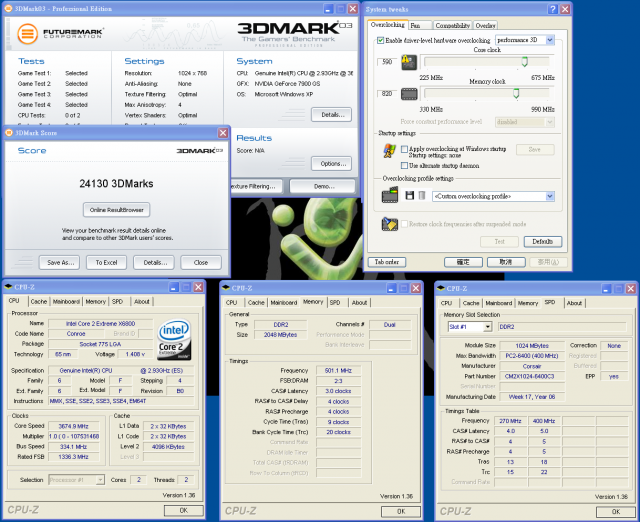The image size is (640, 522).
Task: Click OK in the CPU-Z SPD window
Action: click(x=616, y=512)
